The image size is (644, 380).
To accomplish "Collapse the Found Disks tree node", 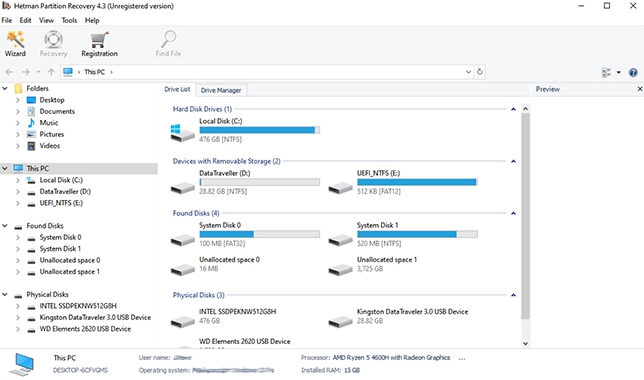I will coord(5,226).
